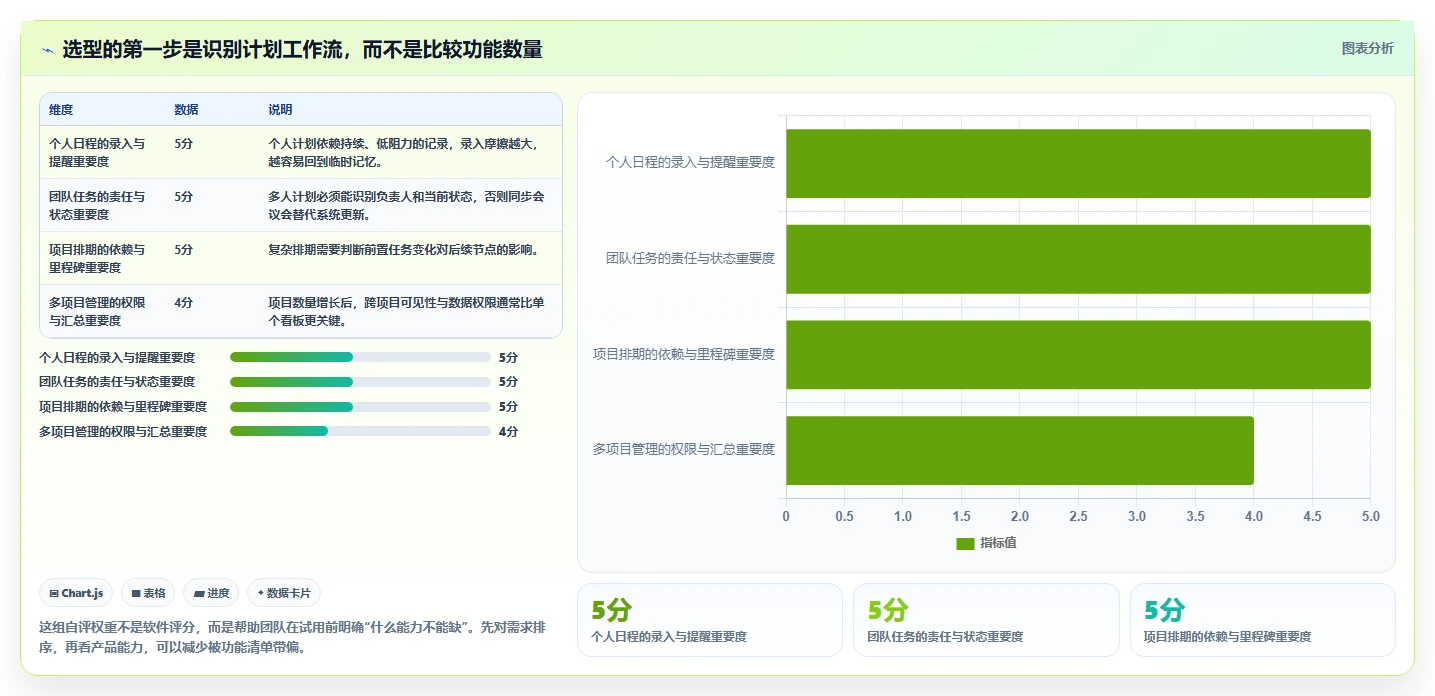Open the 团队任务的责任与状态重要度 data card
1435x696 pixels.
click(986, 620)
